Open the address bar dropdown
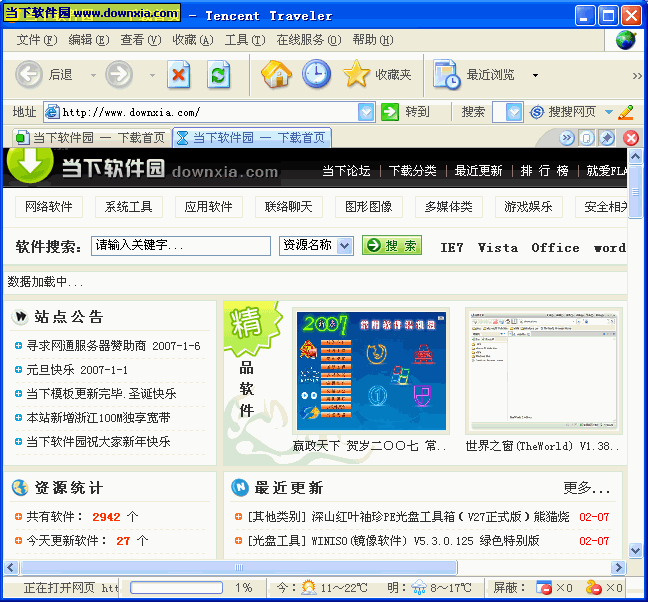Image resolution: width=648 pixels, height=602 pixels. (366, 112)
